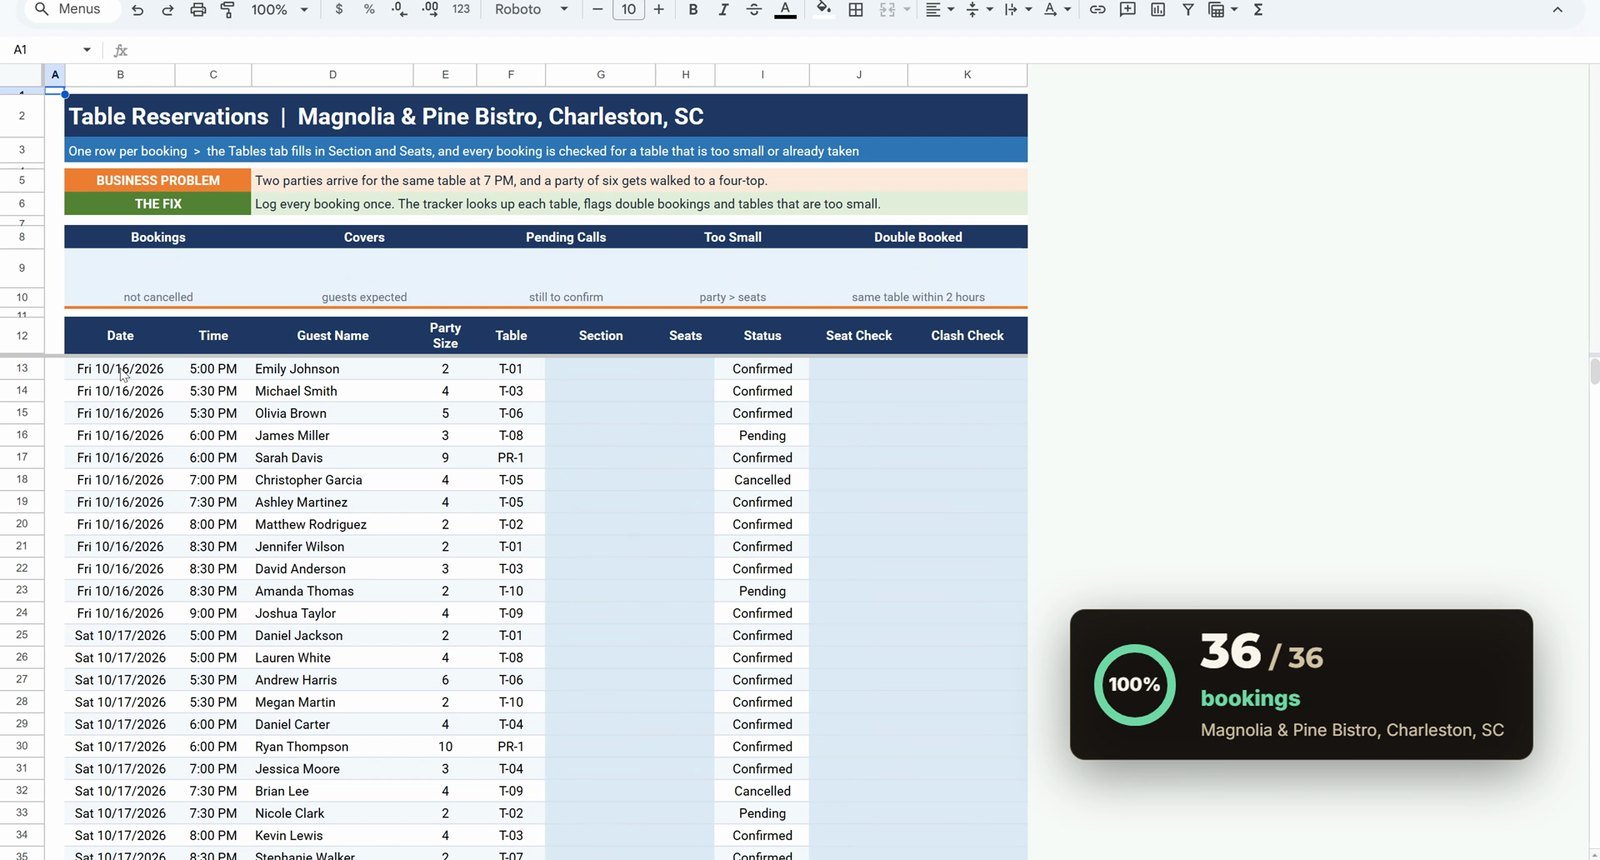
Task: Increase decimal places
Action: click(430, 9)
